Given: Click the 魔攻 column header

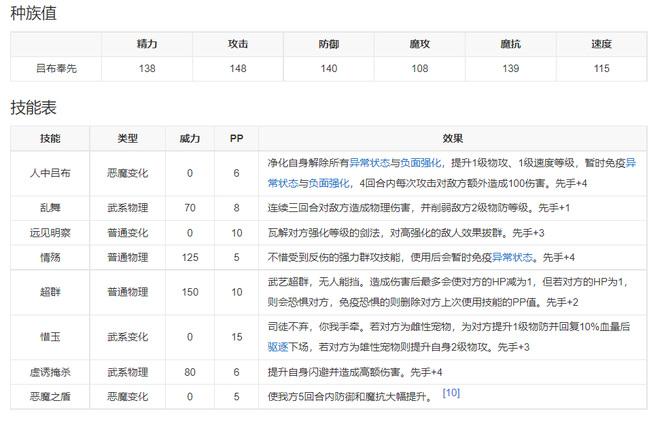Looking at the screenshot, I should click(x=420, y=44).
